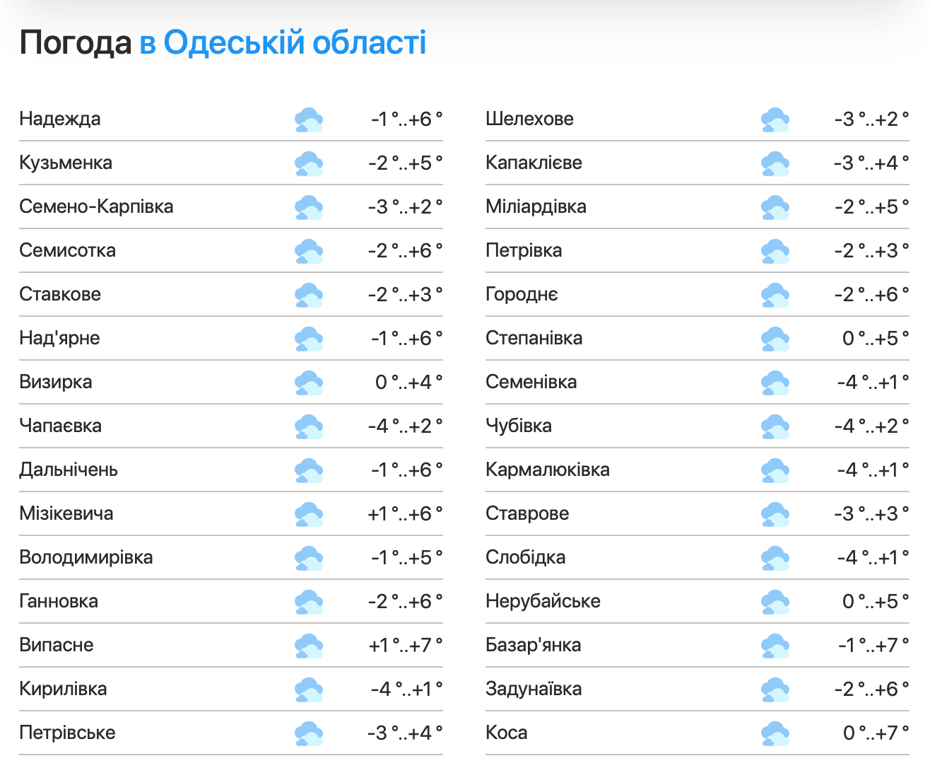This screenshot has width=930, height=768.
Task: Open the Слобідка forecast link
Action: pyautogui.click(x=525, y=558)
